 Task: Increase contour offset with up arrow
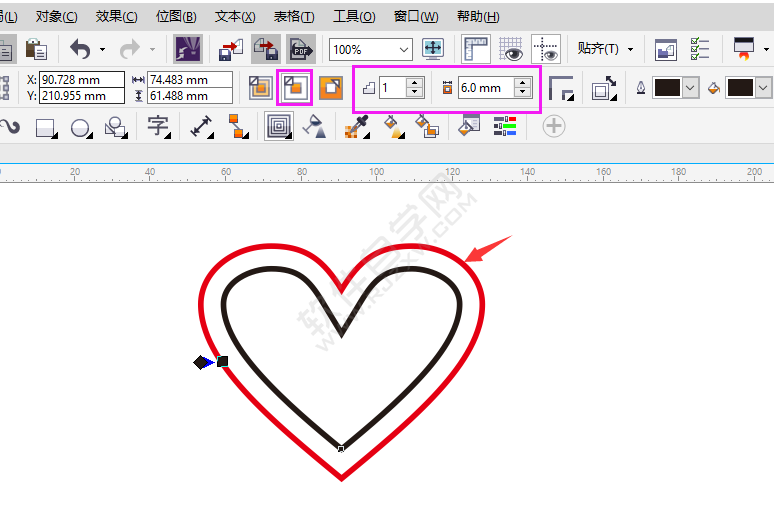522,83
